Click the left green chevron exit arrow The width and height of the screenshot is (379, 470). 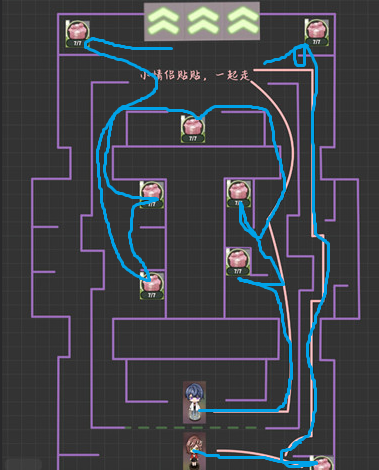tap(163, 21)
